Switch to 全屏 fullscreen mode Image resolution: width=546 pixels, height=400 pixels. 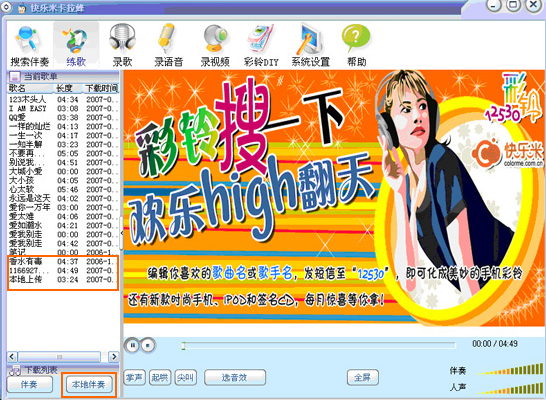click(x=363, y=377)
